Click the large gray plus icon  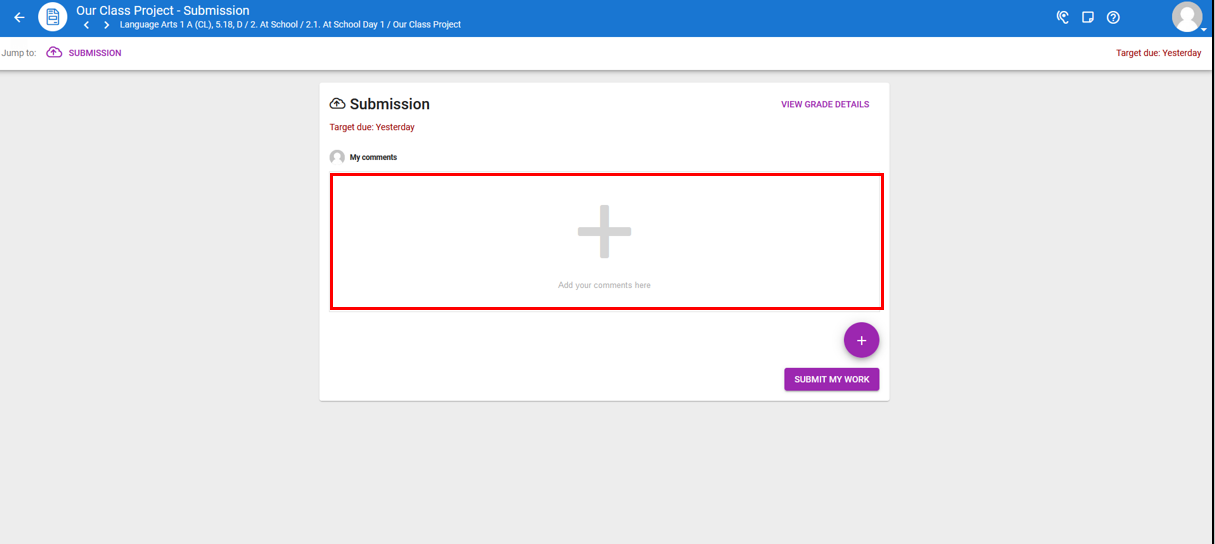pyautogui.click(x=604, y=232)
